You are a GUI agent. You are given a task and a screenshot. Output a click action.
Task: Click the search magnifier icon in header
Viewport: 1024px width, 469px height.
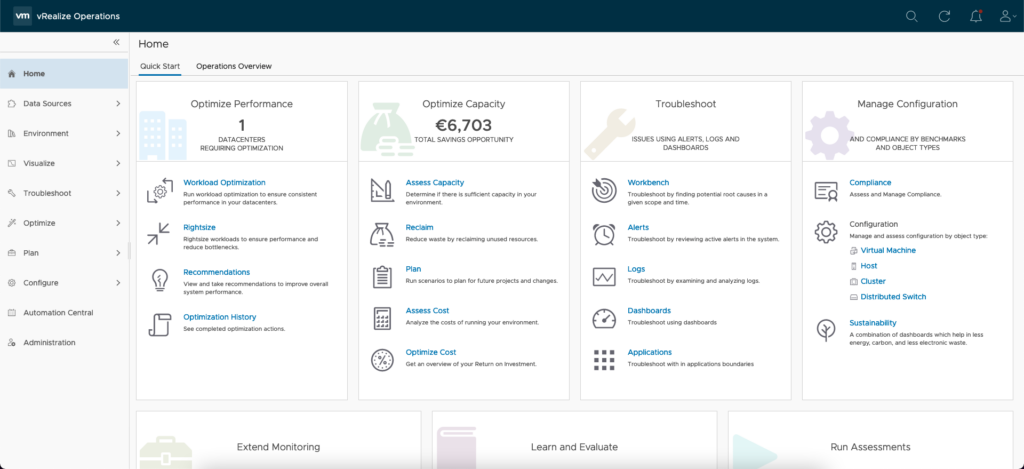coord(912,16)
